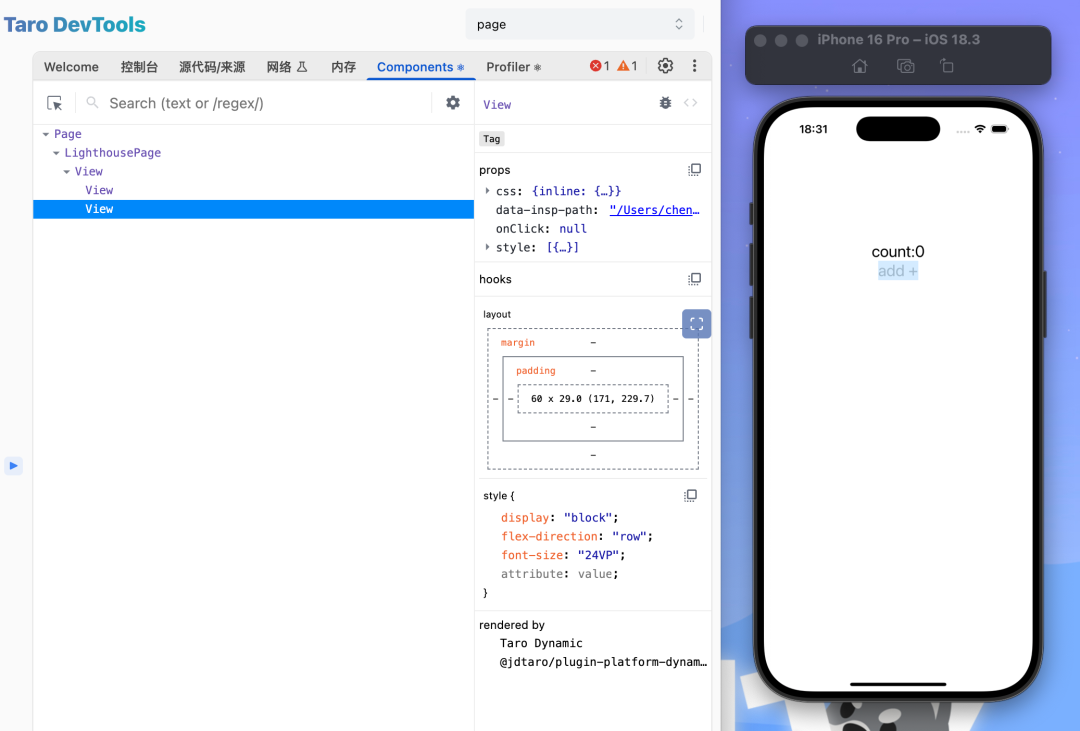Edit the flex-direction "row" style value
1080x731 pixels.
tap(630, 536)
